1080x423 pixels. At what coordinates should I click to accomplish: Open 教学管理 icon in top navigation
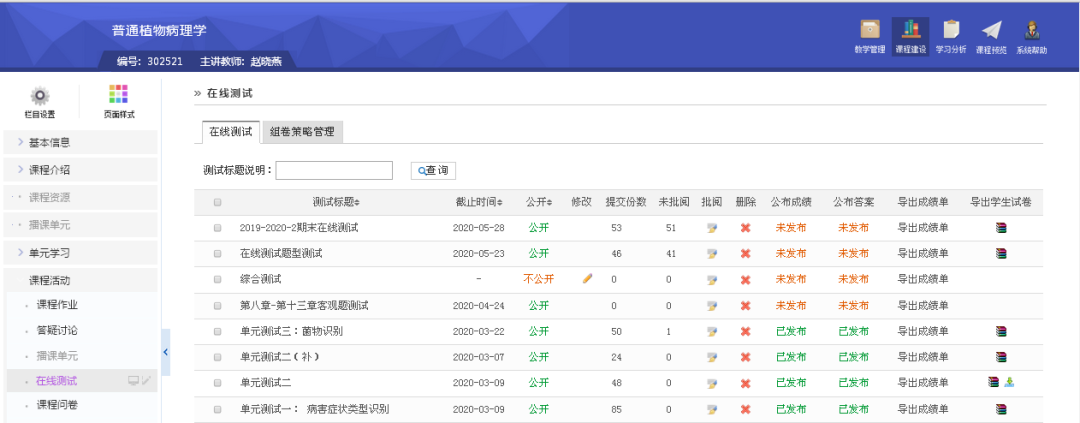pos(869,31)
